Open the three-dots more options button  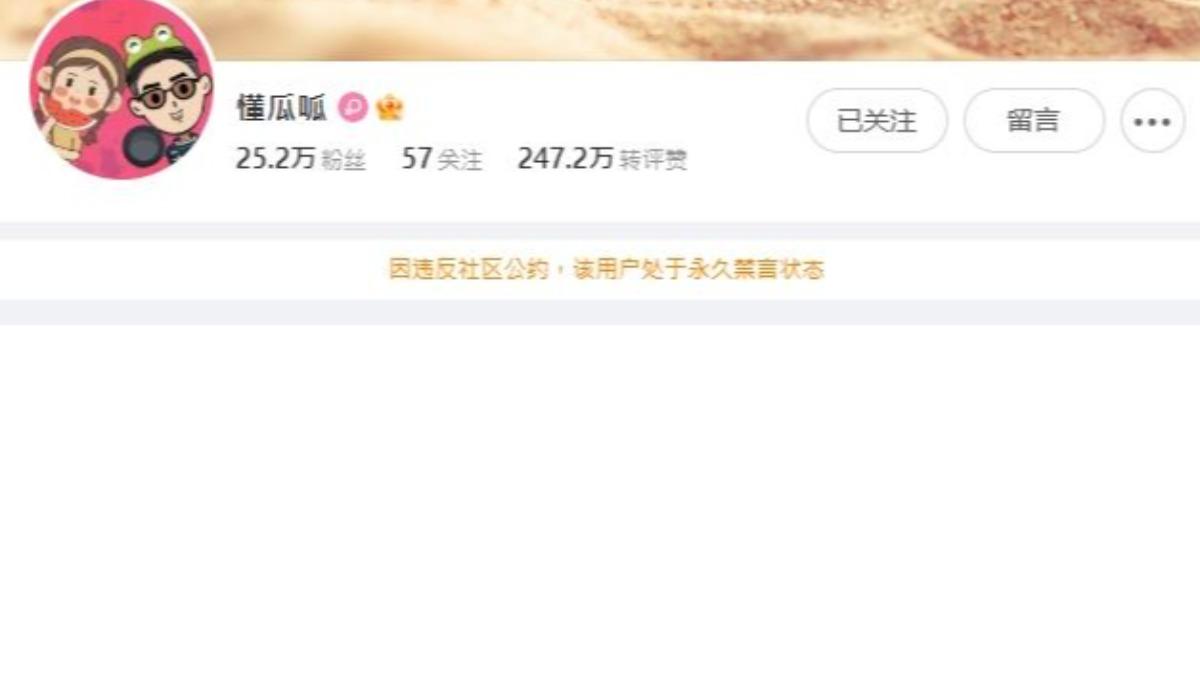pyautogui.click(x=1152, y=121)
